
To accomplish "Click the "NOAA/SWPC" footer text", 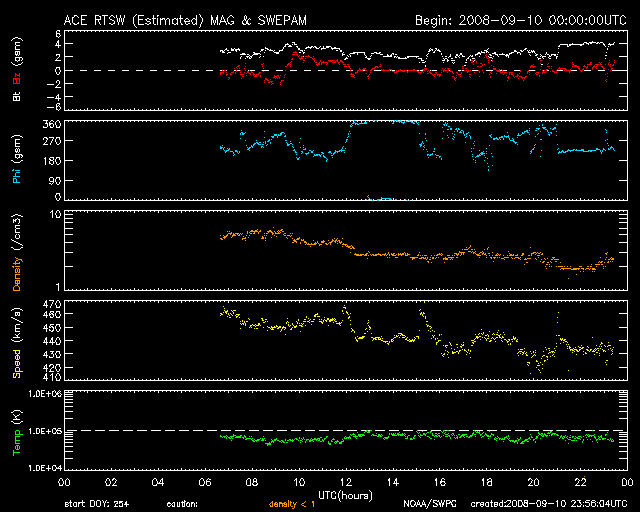I will [x=430, y=504].
